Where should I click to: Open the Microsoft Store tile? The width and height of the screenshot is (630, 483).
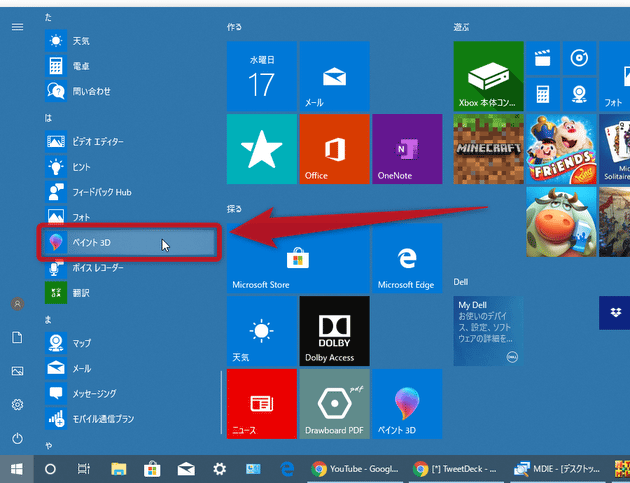pyautogui.click(x=298, y=258)
